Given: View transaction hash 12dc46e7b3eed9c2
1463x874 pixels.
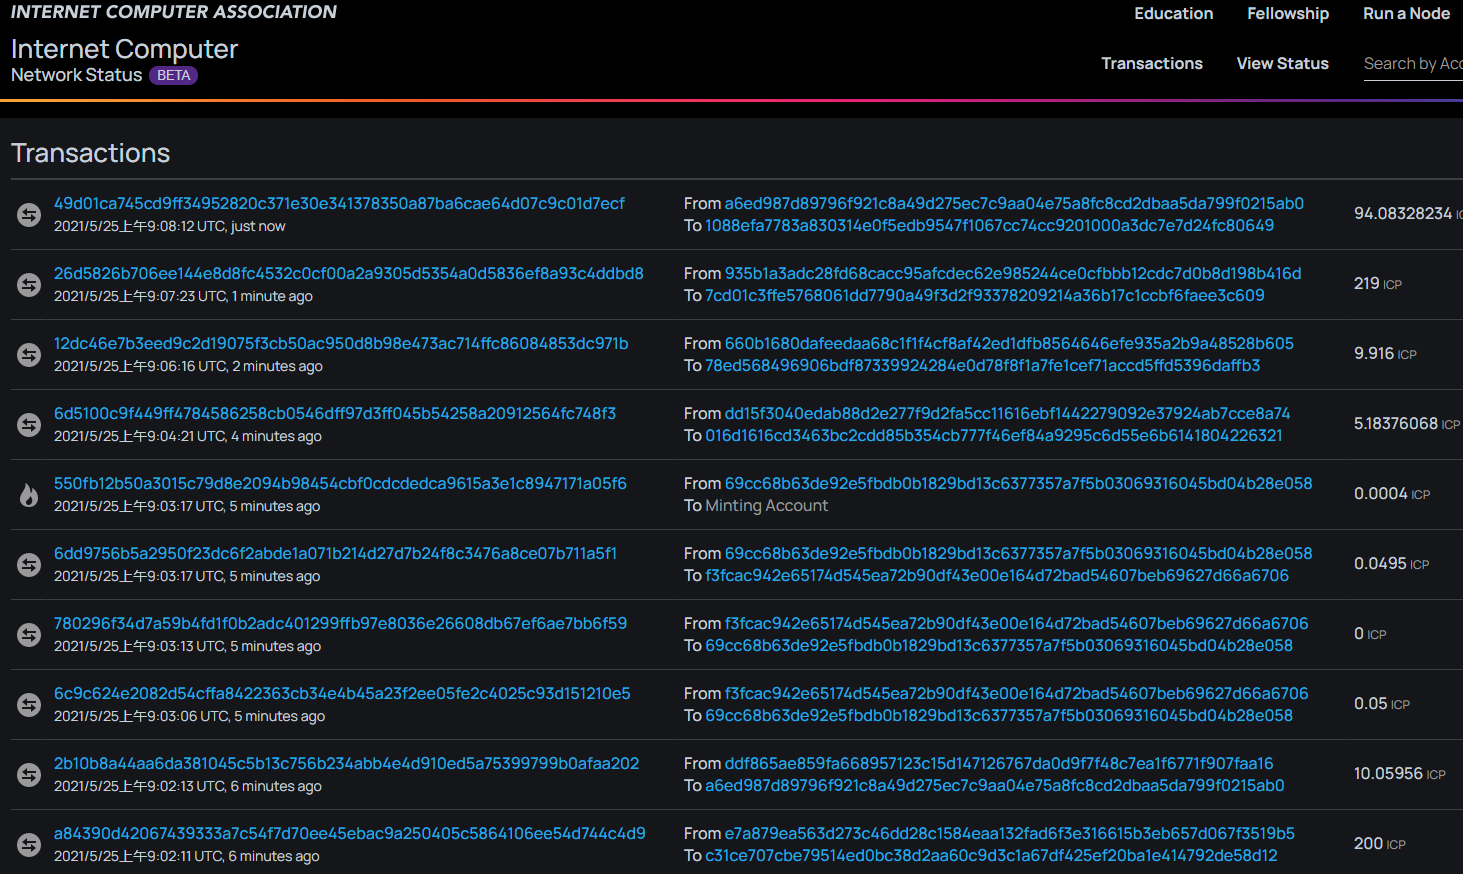Looking at the screenshot, I should [x=341, y=343].
